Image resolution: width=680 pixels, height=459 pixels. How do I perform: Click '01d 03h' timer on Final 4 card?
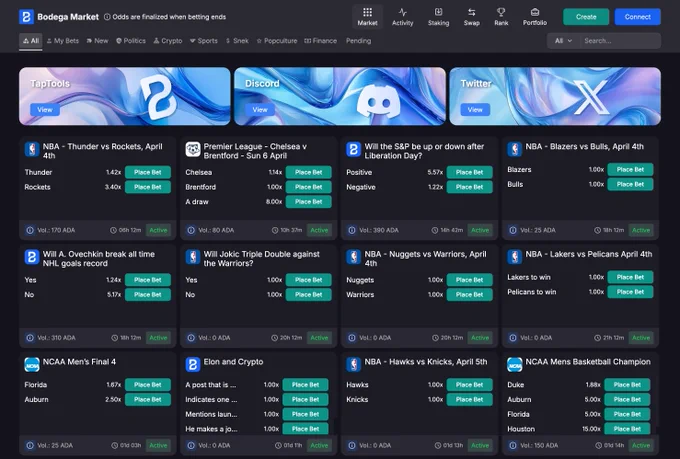(x=130, y=446)
